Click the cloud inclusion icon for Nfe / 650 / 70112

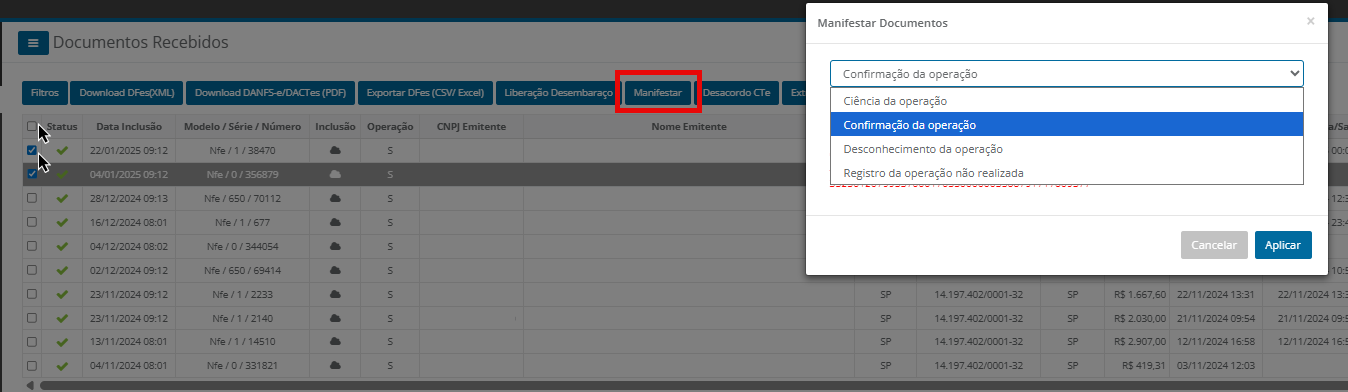[335, 198]
